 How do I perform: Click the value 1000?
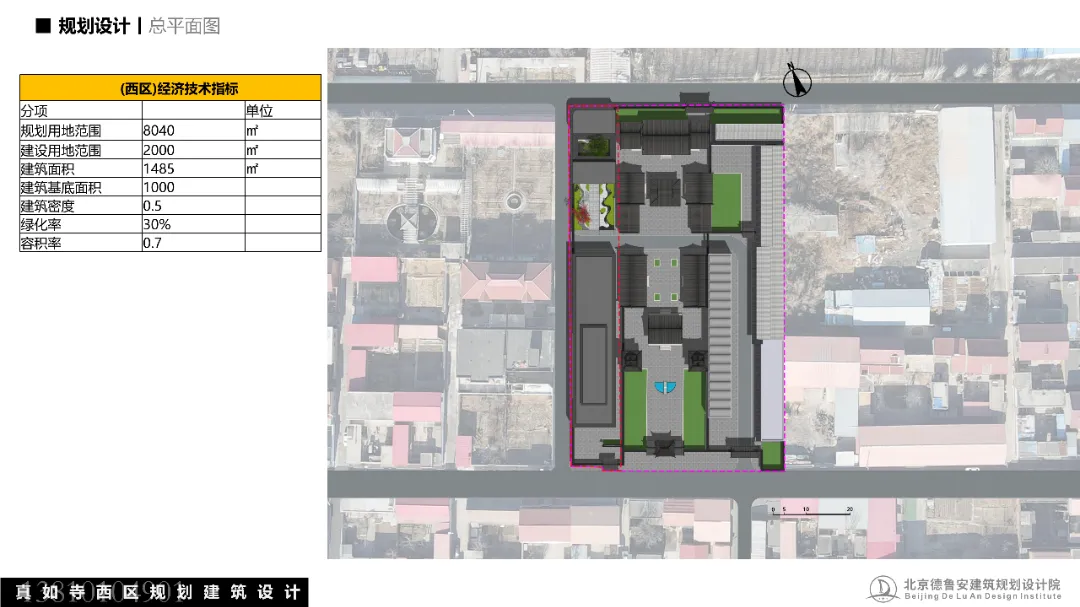click(158, 187)
